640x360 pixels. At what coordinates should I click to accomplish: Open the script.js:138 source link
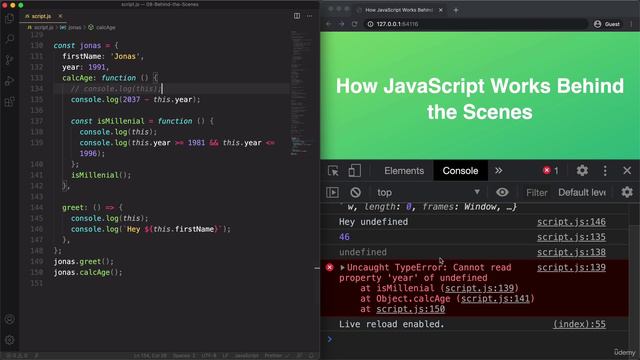pos(571,252)
